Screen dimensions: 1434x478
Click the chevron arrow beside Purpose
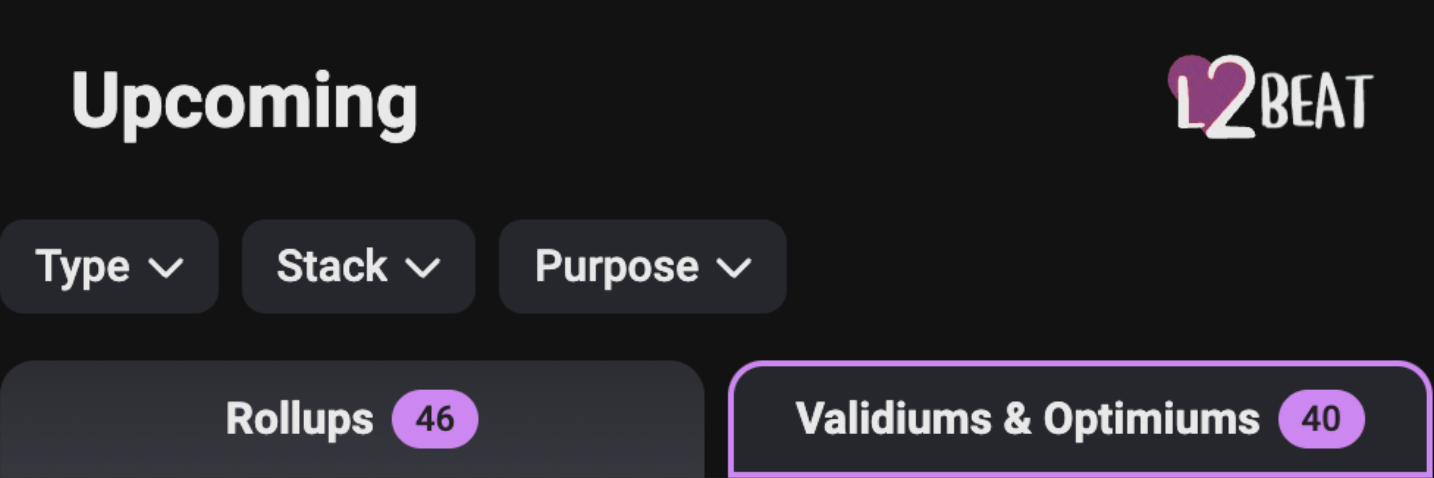click(x=735, y=268)
